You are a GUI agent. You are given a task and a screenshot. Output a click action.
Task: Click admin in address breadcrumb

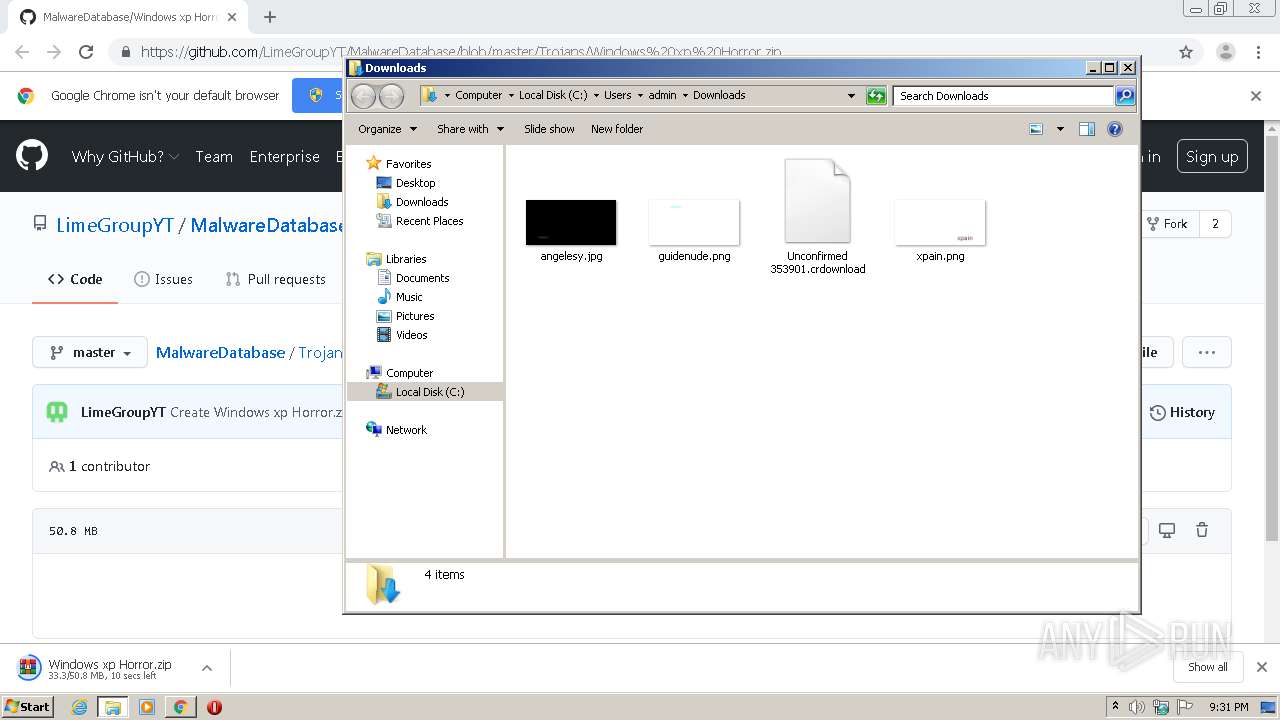(x=662, y=96)
